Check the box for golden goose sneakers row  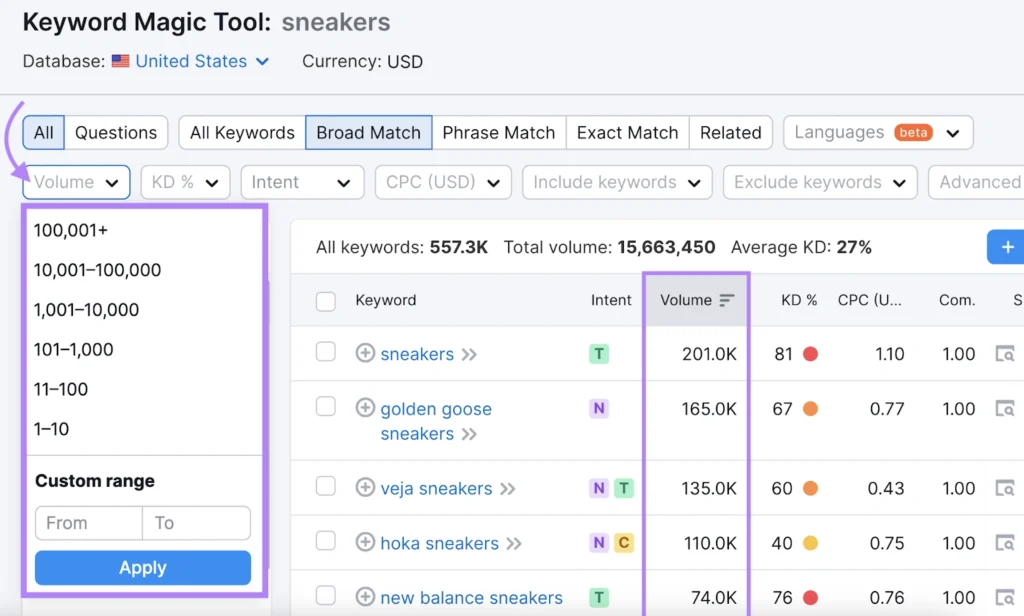pos(326,406)
